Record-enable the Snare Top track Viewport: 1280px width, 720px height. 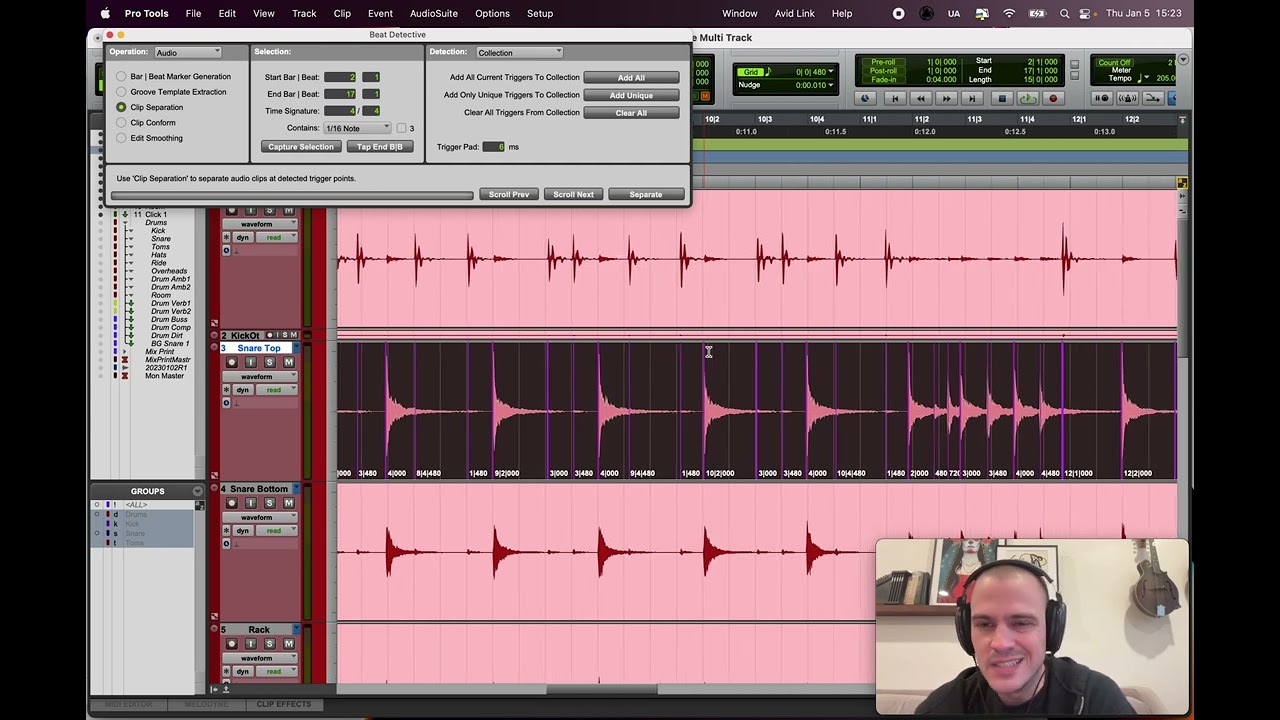[x=232, y=362]
